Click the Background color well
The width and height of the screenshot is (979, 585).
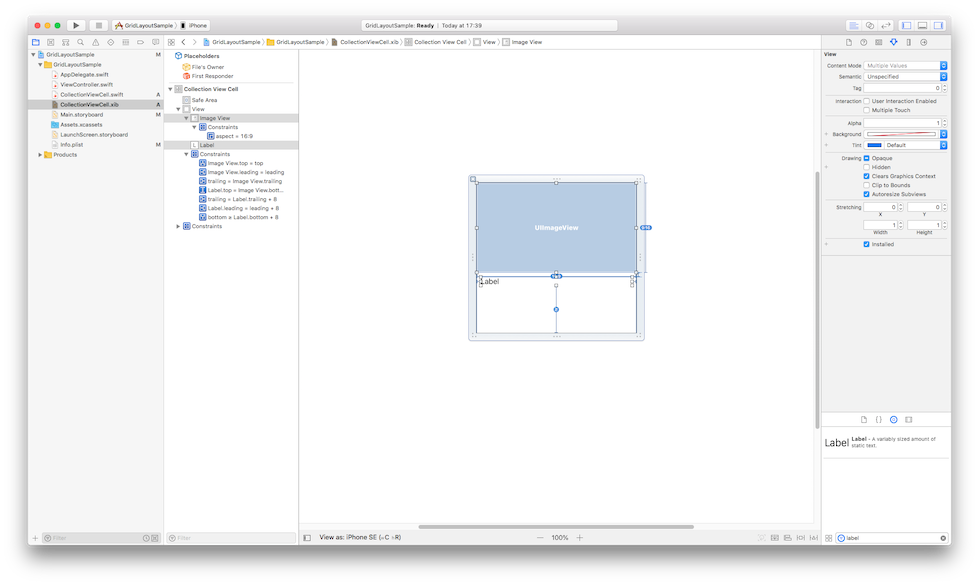pos(901,134)
